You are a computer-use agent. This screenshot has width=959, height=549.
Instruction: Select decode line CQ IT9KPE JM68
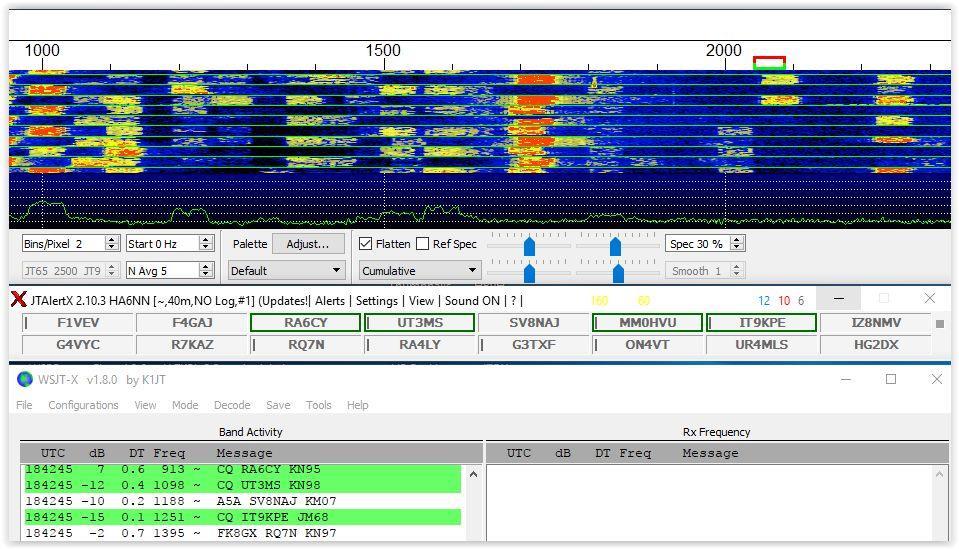(x=242, y=517)
